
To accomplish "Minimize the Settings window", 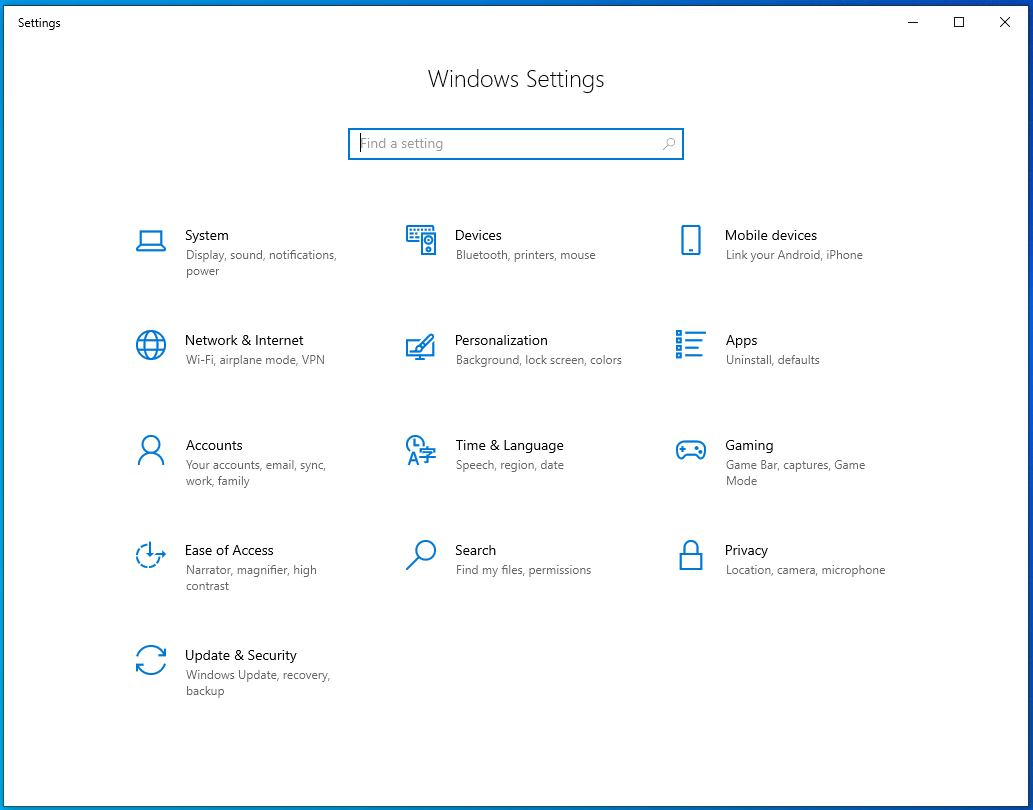I will coord(913,22).
